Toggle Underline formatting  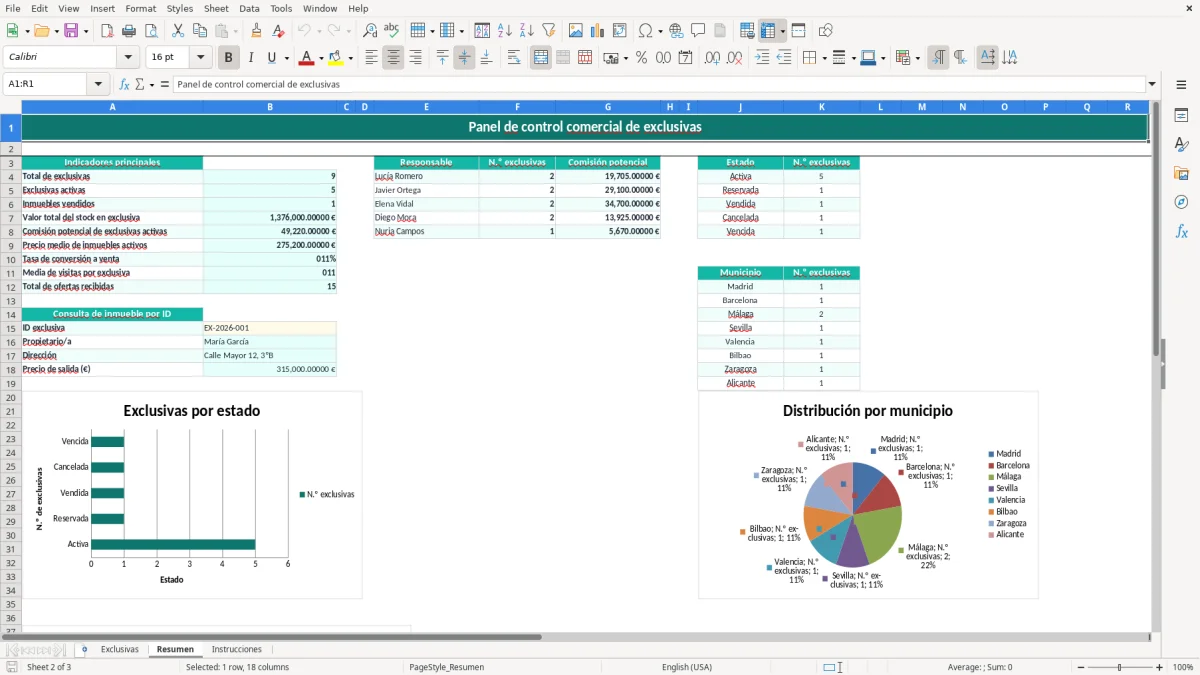coord(273,58)
